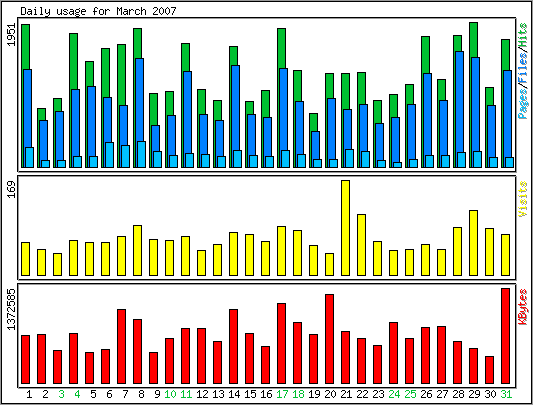Select green day 24 label
This screenshot has width=533, height=405.
[x=394, y=394]
